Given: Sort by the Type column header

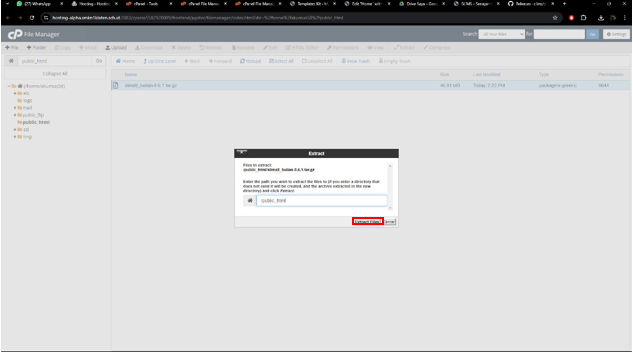Looking at the screenshot, I should 544,75.
